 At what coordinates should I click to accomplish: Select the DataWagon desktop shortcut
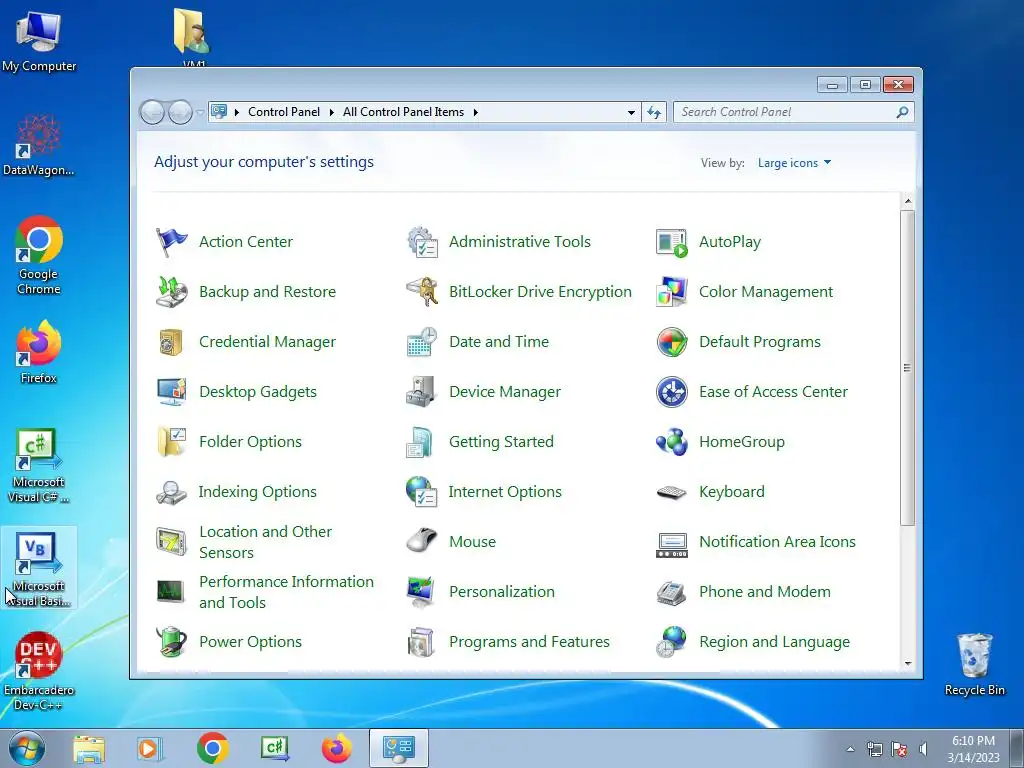39,145
